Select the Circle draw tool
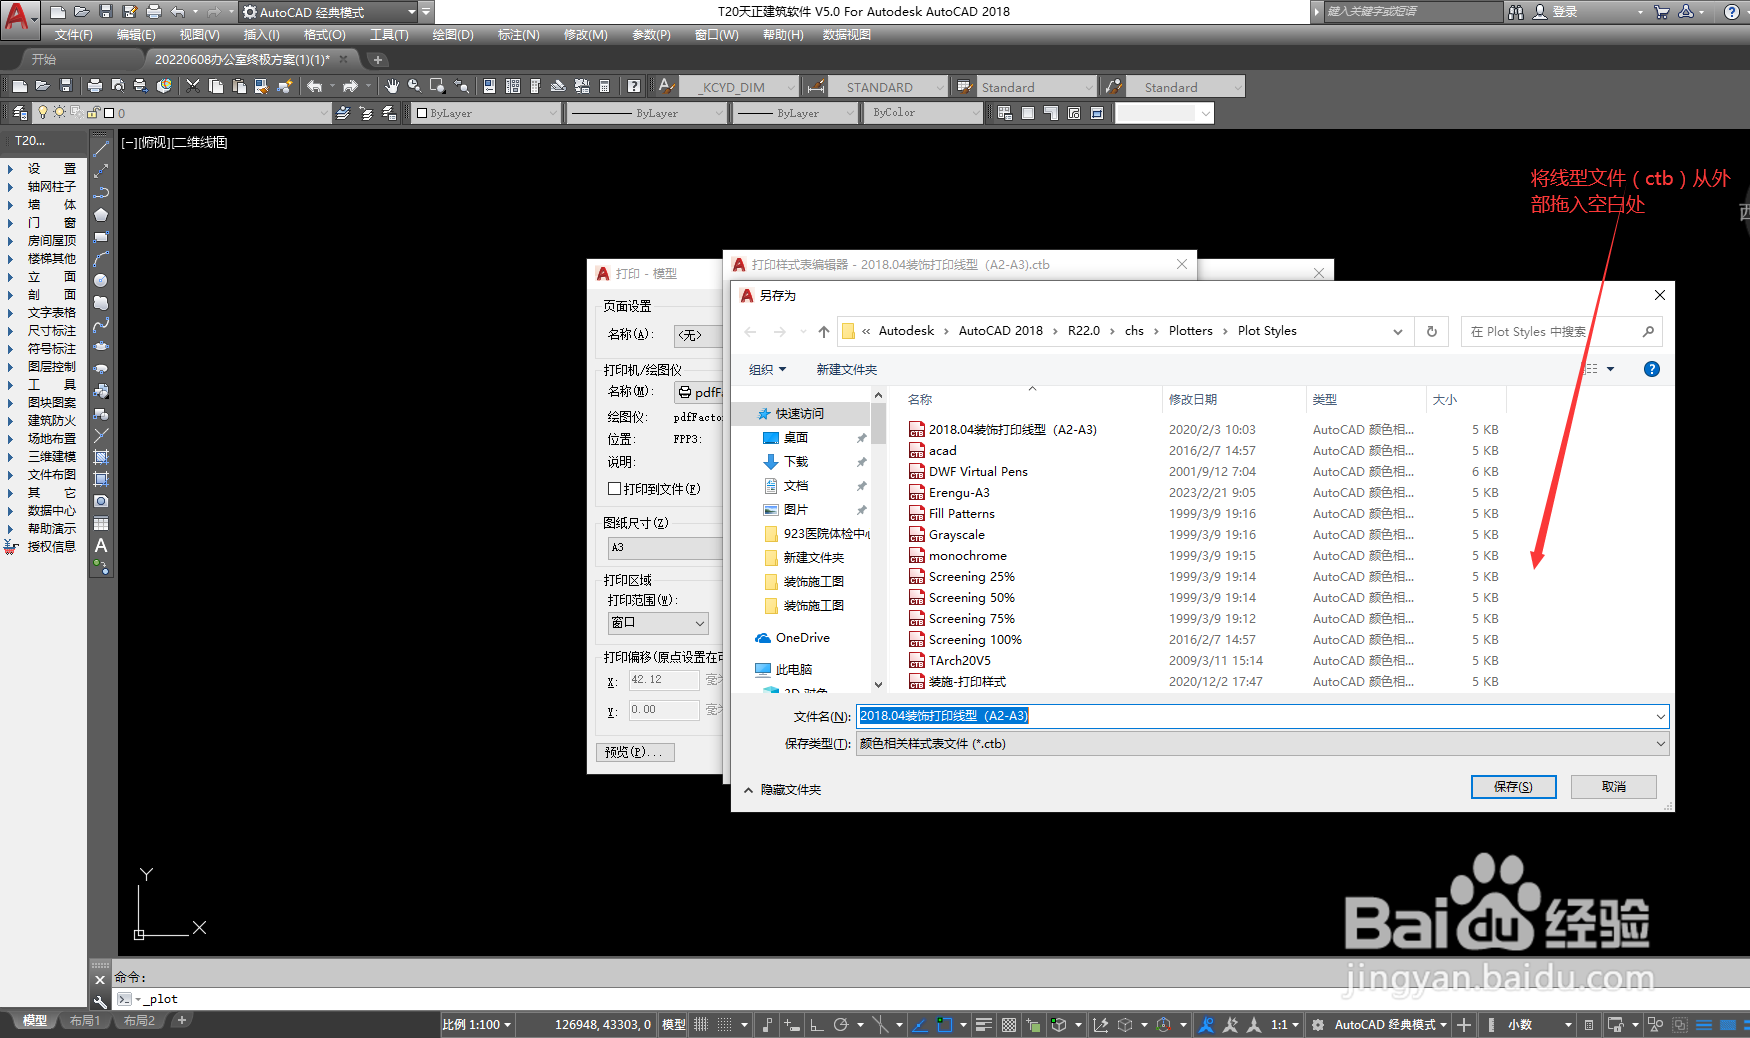 [101, 281]
